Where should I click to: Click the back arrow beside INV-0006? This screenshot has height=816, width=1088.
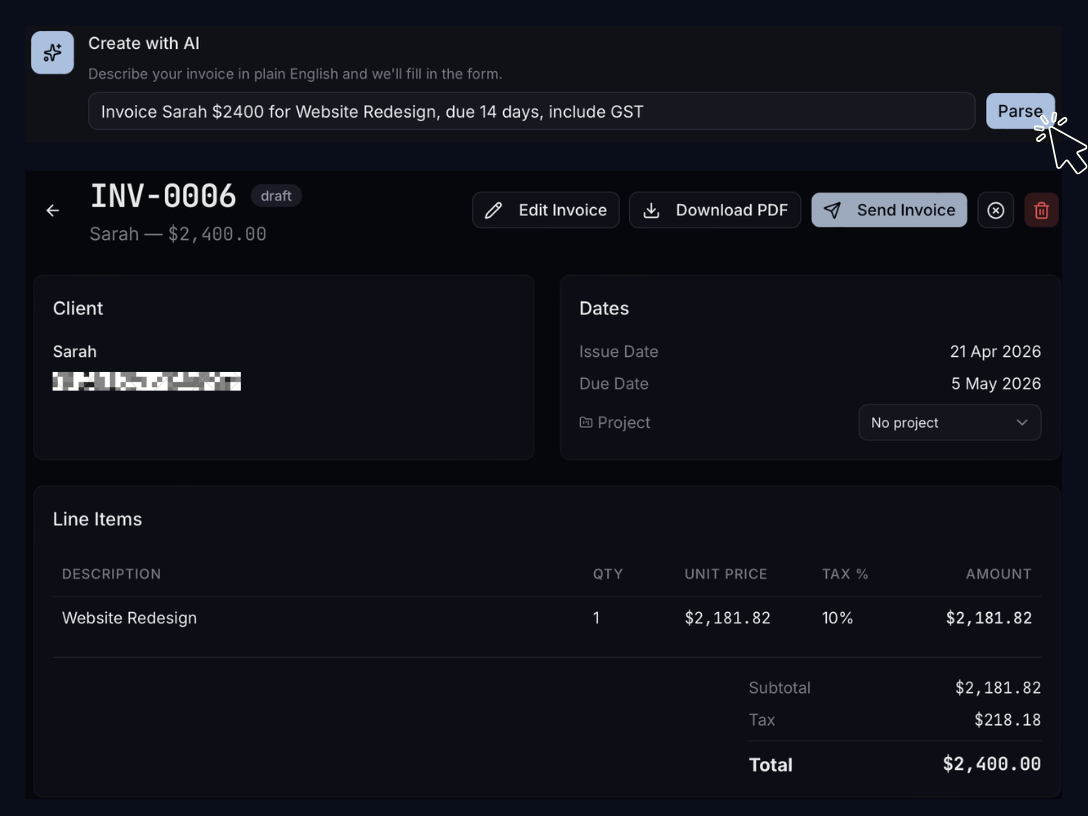point(53,210)
